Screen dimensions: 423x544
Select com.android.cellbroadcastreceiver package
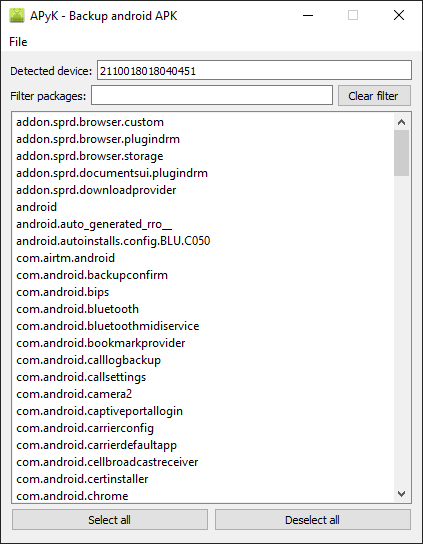[x=203, y=462]
